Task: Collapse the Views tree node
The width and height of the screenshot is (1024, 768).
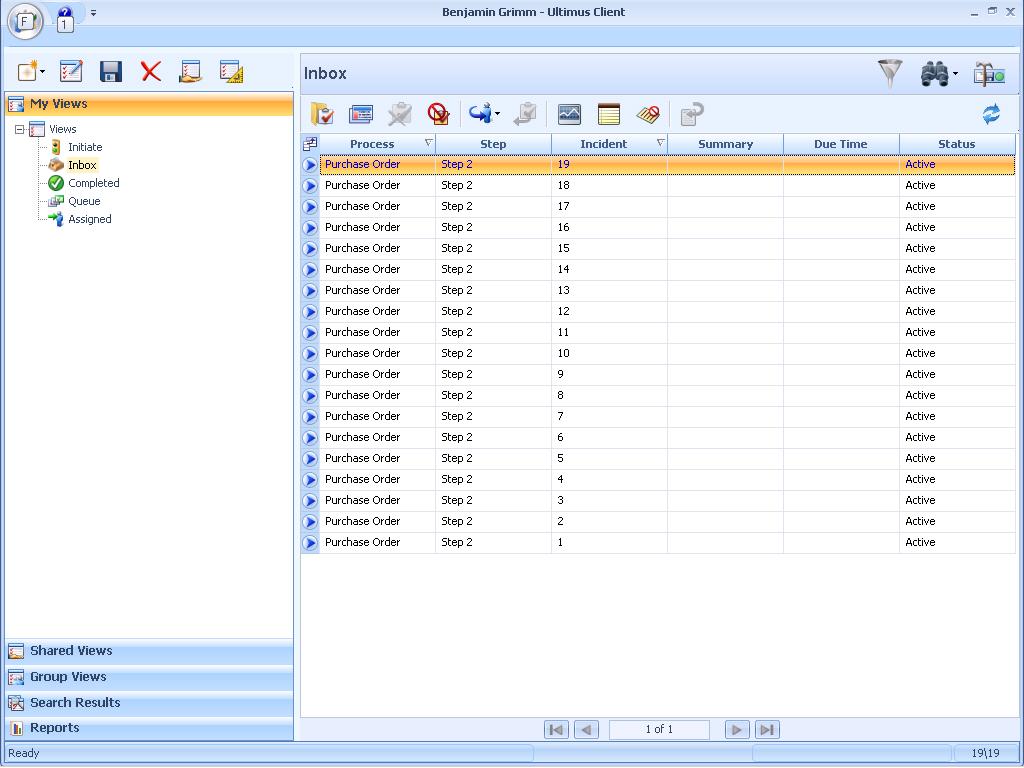Action: [x=20, y=129]
